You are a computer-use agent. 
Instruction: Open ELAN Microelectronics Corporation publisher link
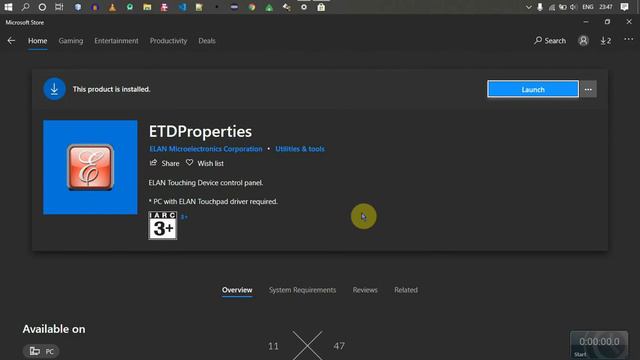pos(206,149)
